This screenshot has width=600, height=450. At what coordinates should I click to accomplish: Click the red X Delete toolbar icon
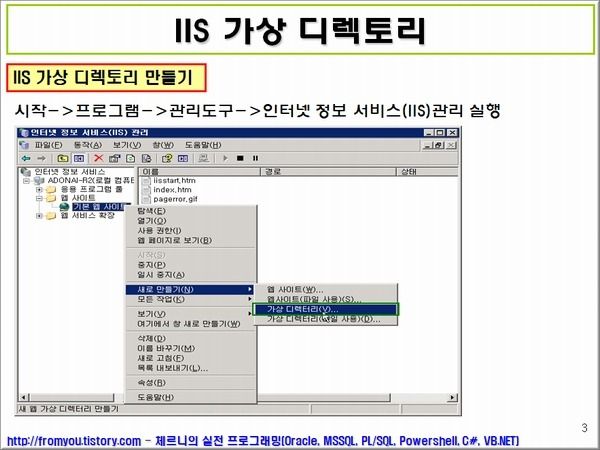pyautogui.click(x=99, y=158)
